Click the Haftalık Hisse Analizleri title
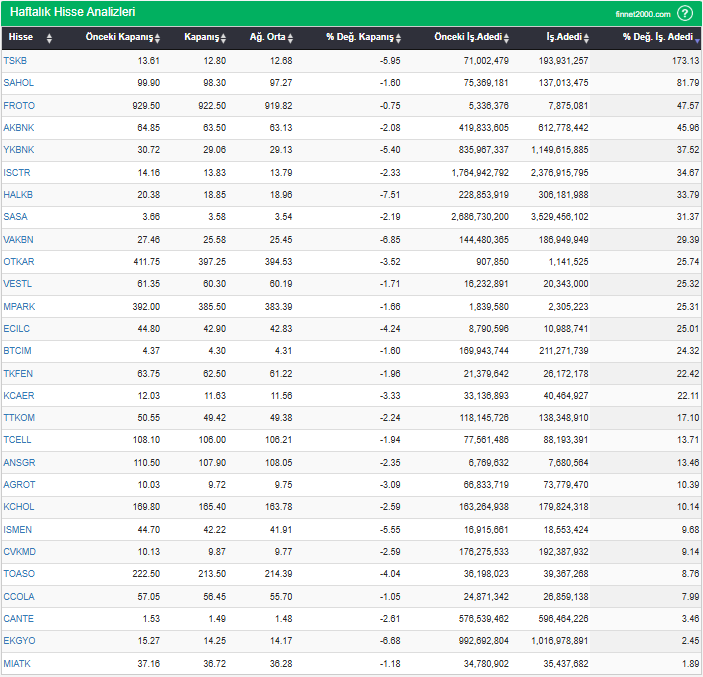The height and width of the screenshot is (677, 703). click(72, 12)
